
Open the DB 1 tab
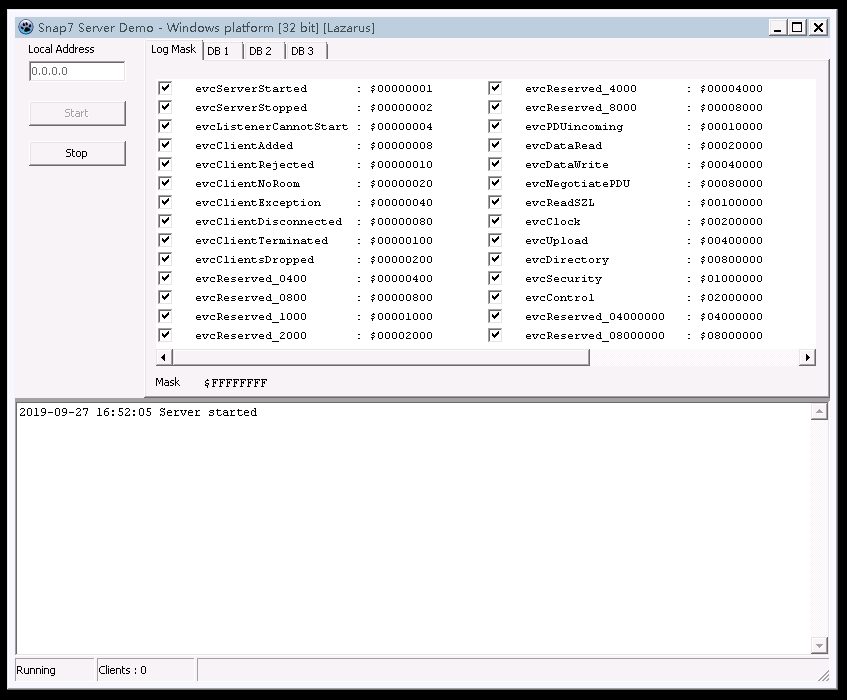coord(223,51)
